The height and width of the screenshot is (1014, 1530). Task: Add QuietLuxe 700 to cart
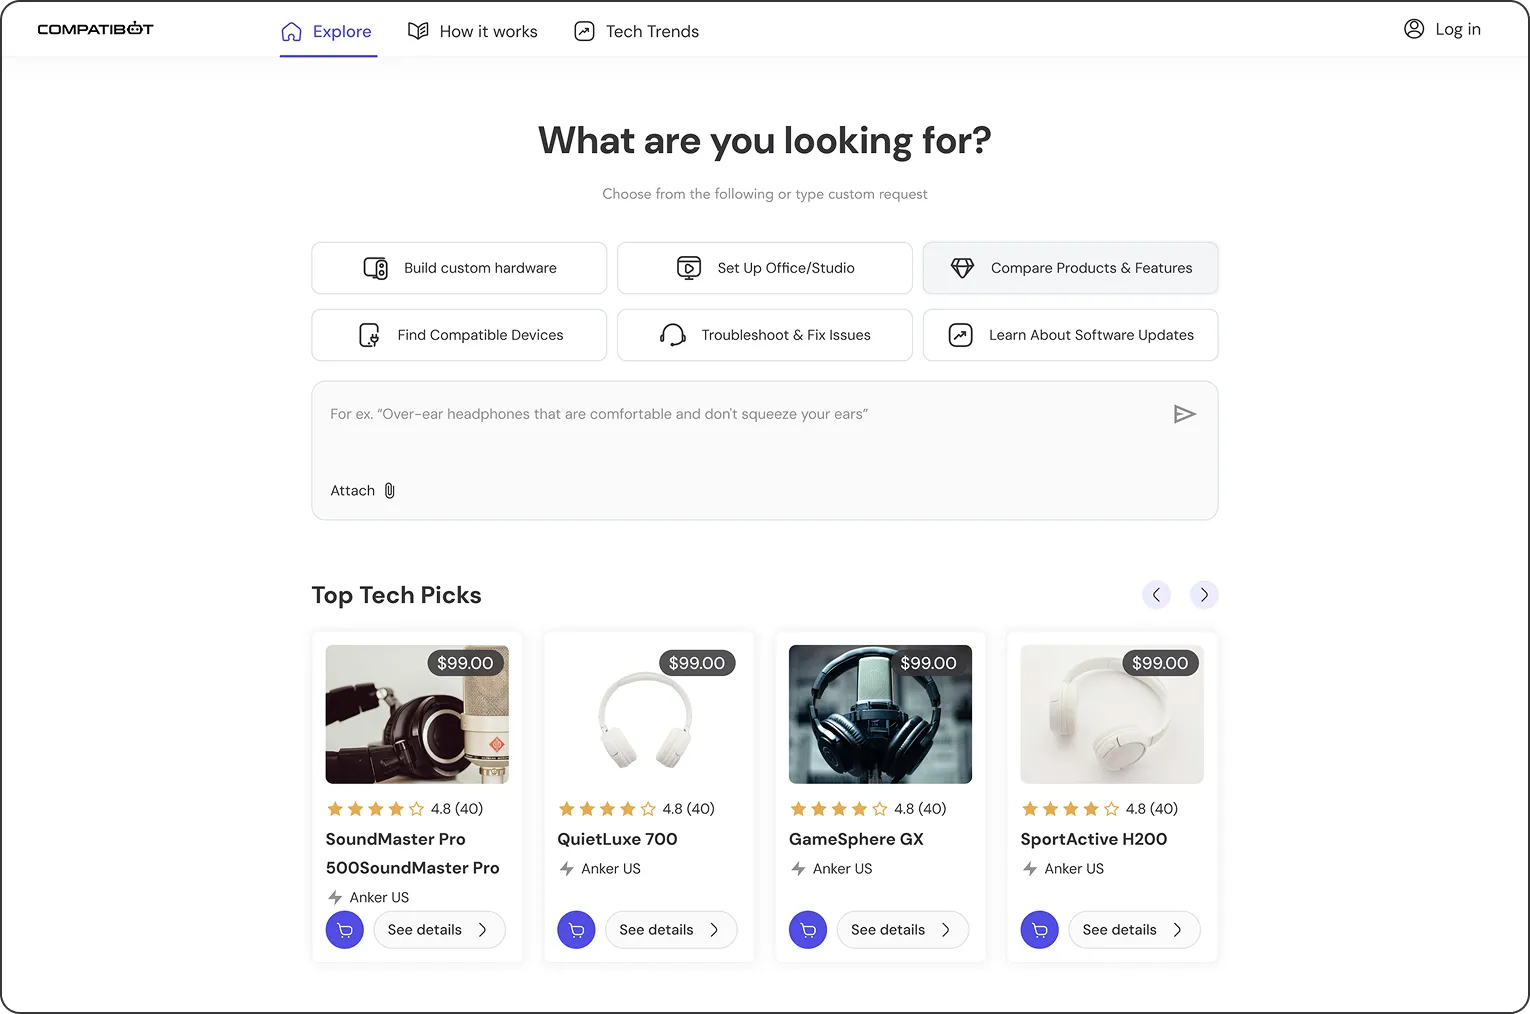(576, 930)
